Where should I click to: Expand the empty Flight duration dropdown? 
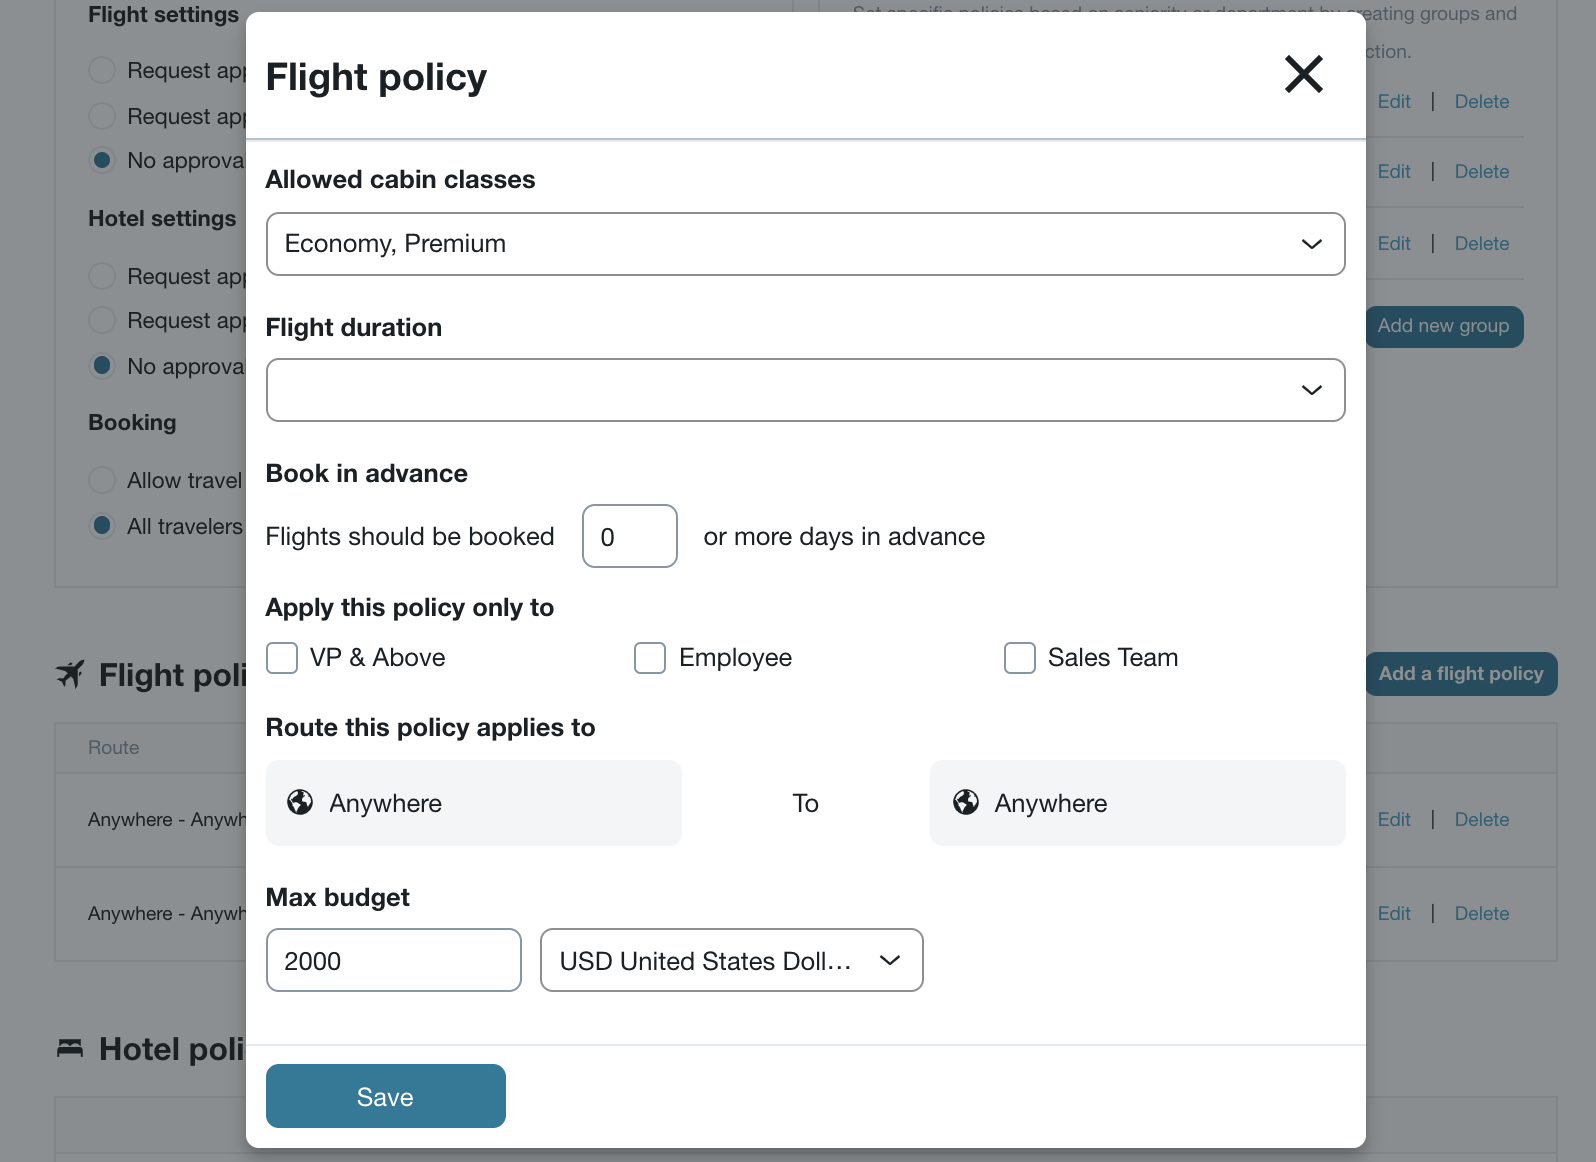pyautogui.click(x=805, y=390)
